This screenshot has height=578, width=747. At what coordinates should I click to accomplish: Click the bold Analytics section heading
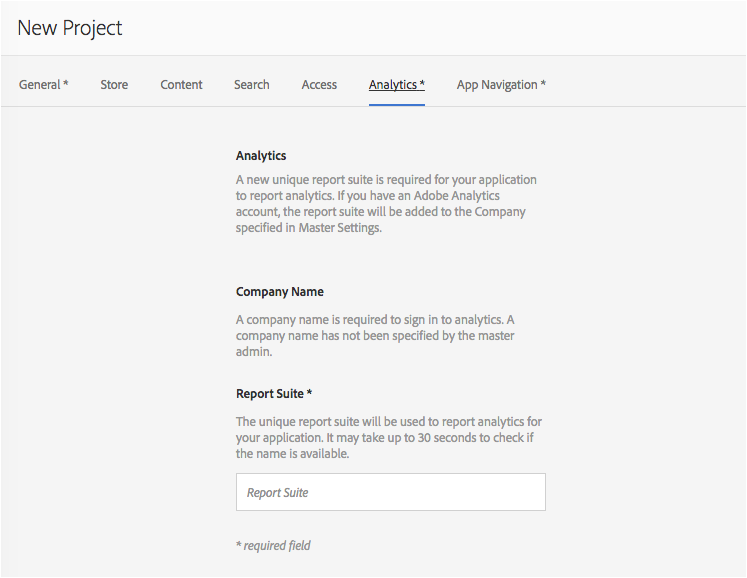(x=261, y=156)
